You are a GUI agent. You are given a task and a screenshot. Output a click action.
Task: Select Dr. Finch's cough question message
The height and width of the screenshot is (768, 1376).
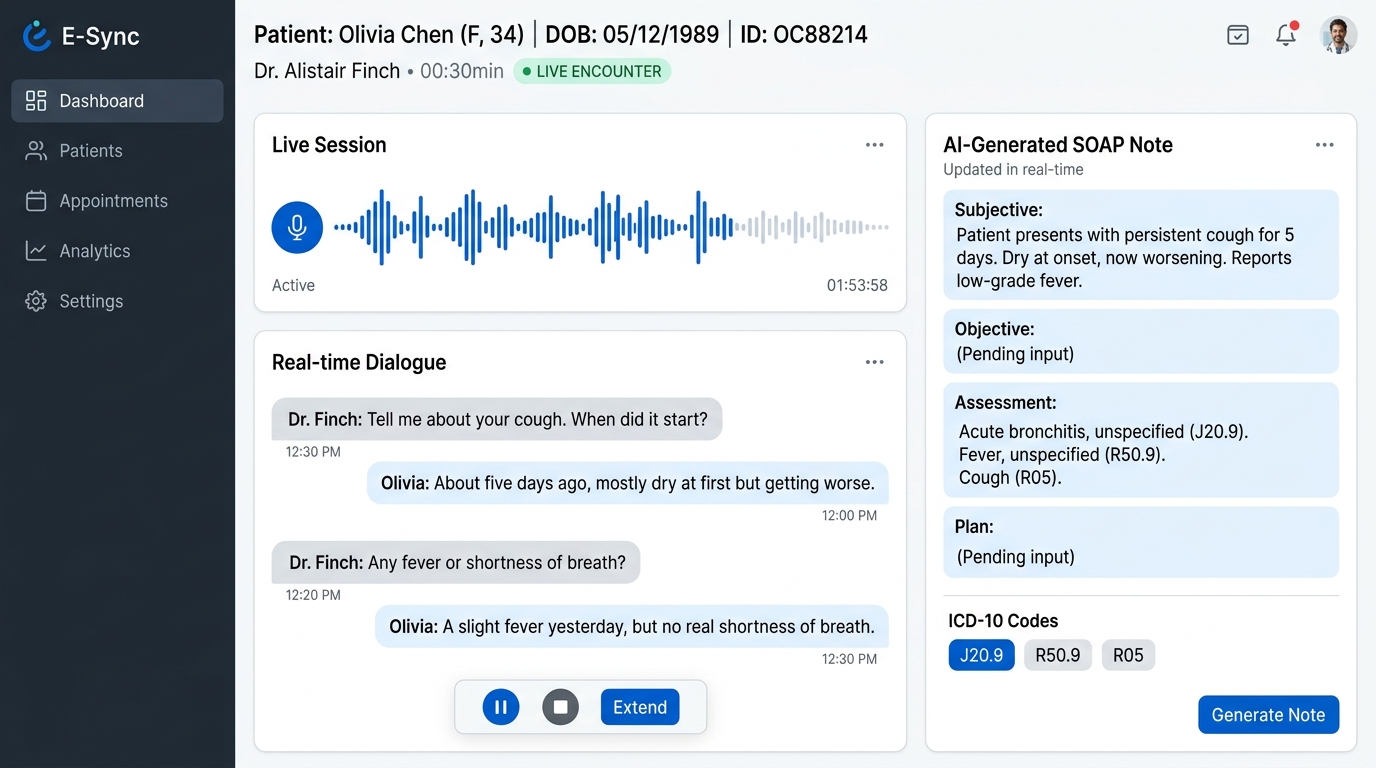coord(497,419)
